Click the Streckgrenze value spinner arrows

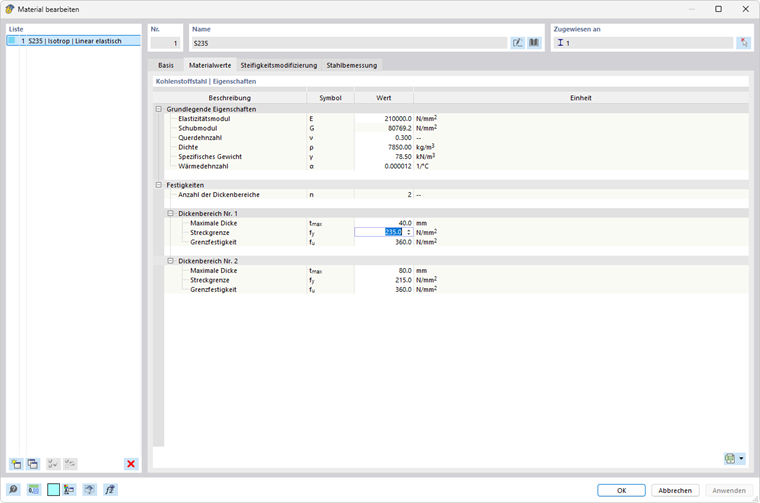pyautogui.click(x=409, y=233)
